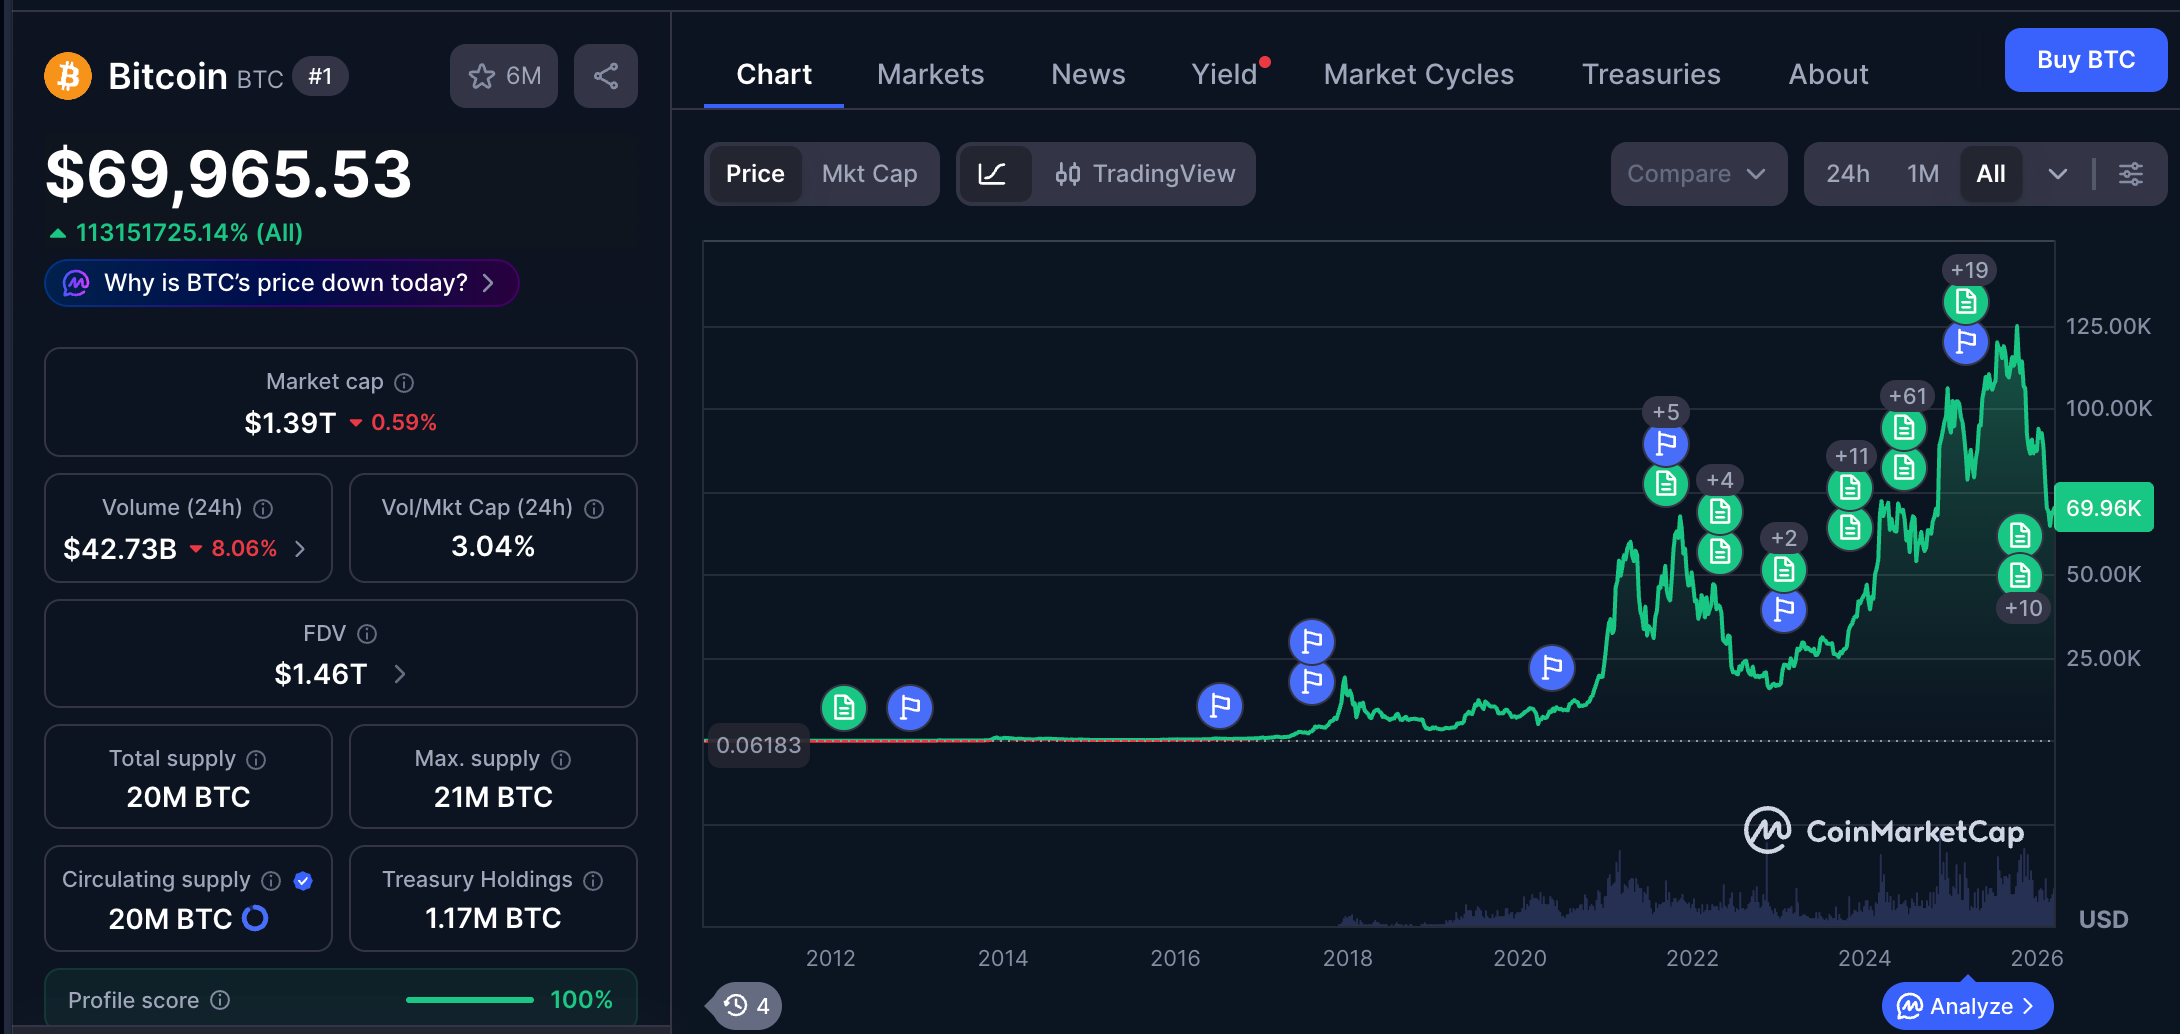Open Vol/Mkt Cap (24h) info icon

594,508
